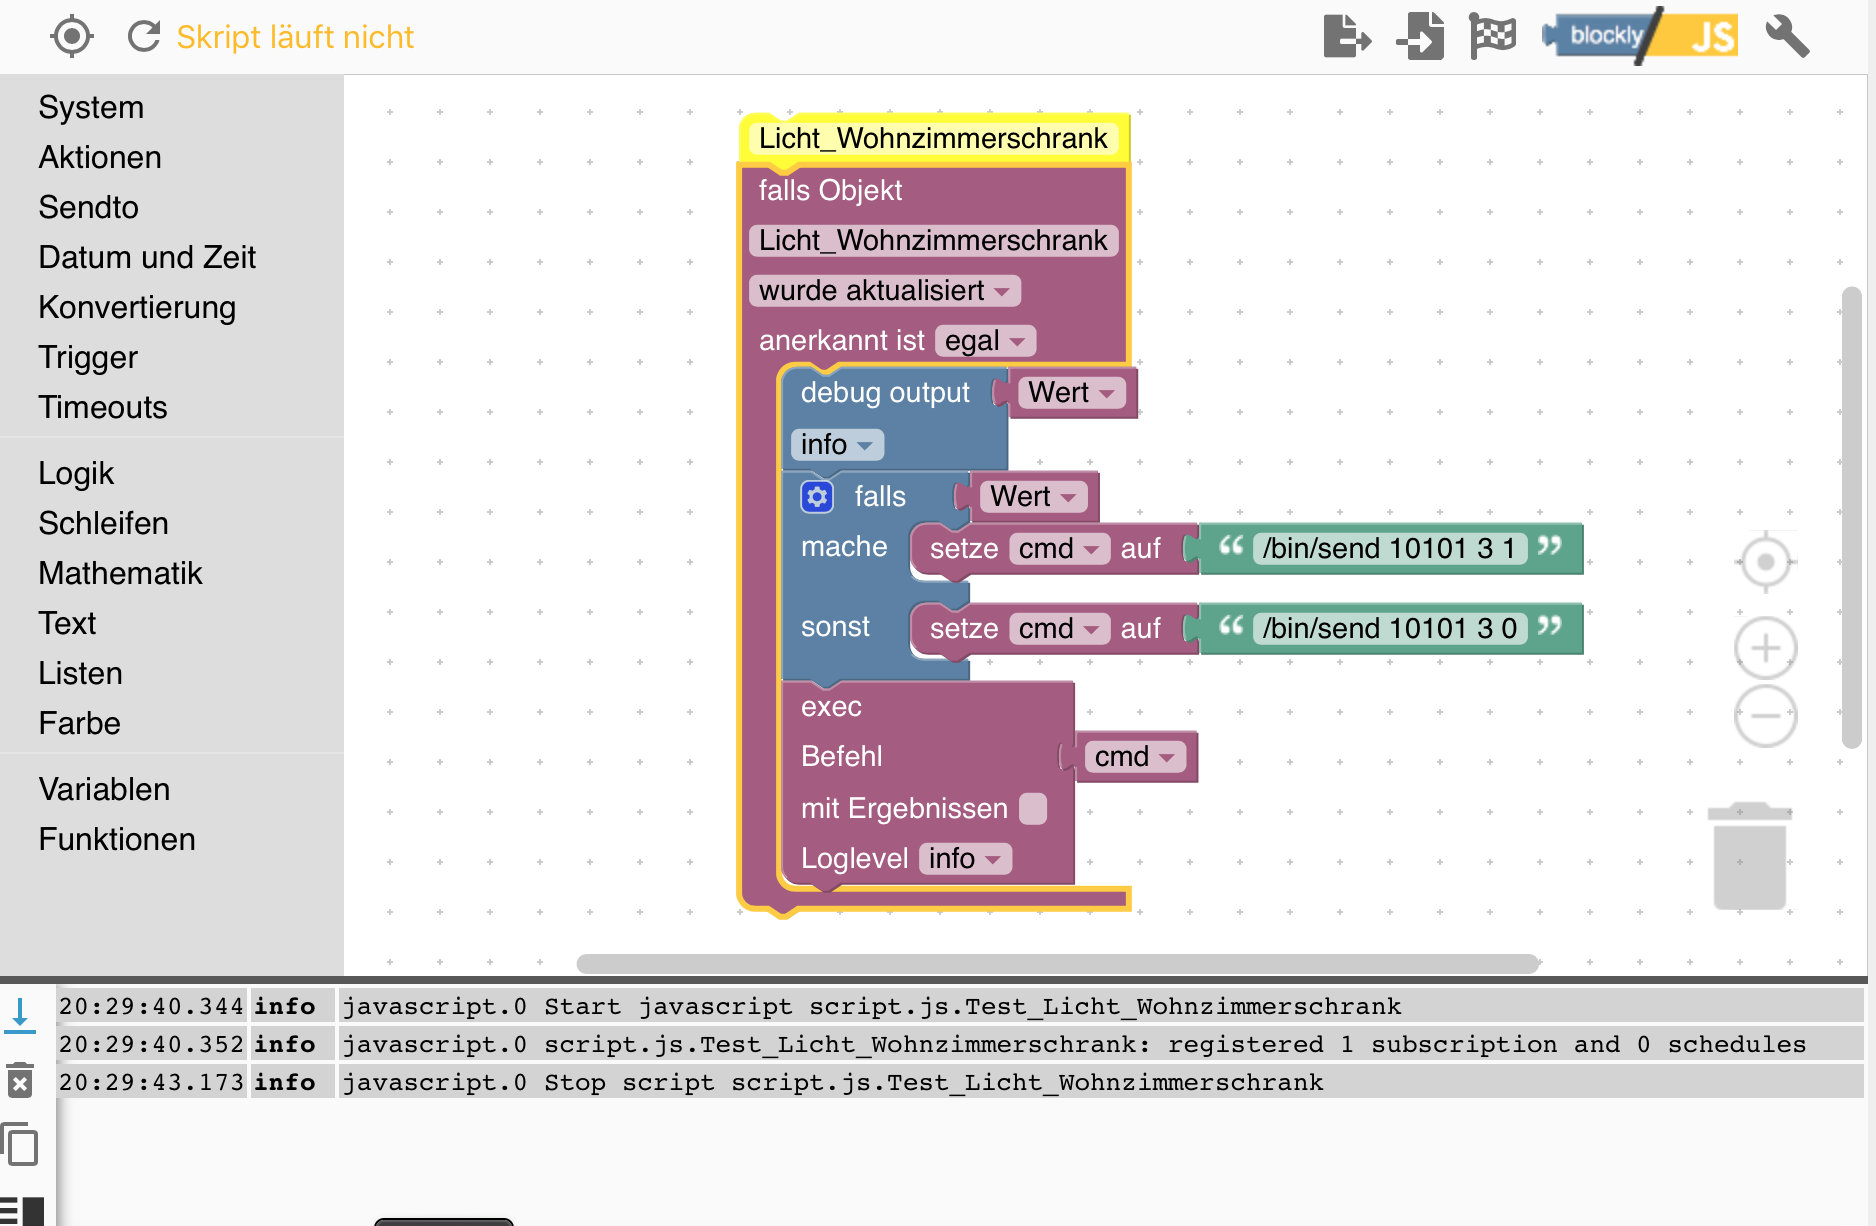The image size is (1876, 1226).
Task: Click the 'Skript läuft nicht' status text
Action: [x=295, y=37]
